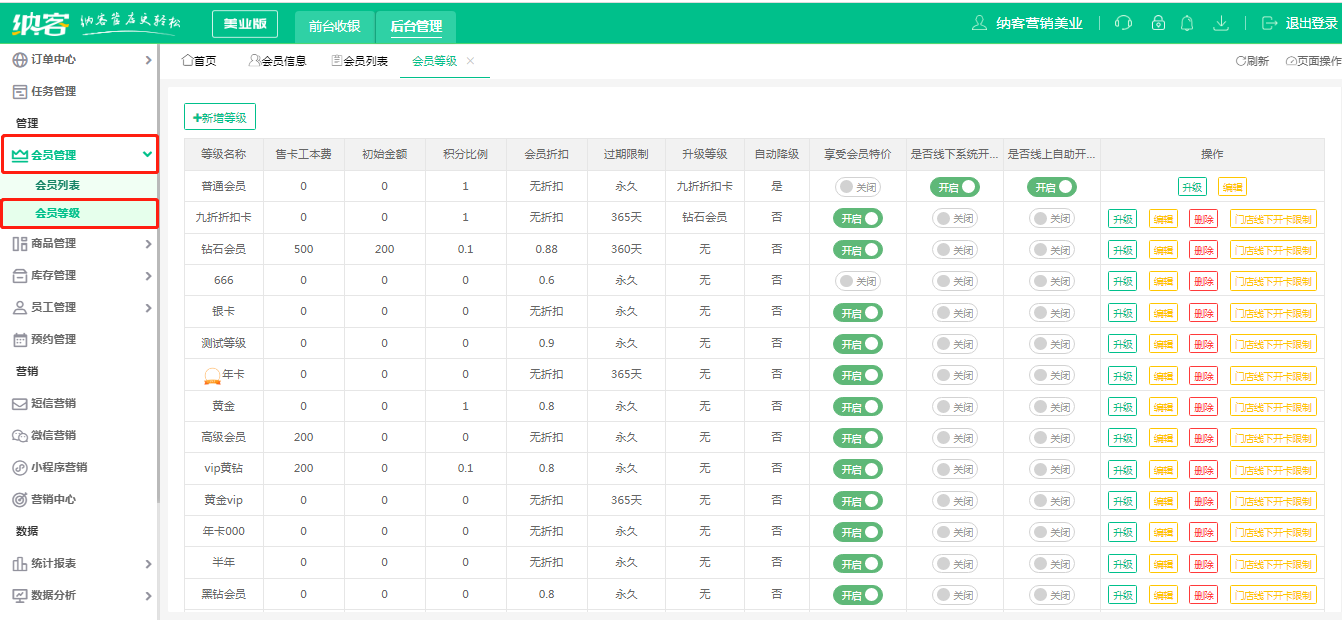1342x620 pixels.
Task: Switch to the 会员列表 tab
Action: click(358, 61)
